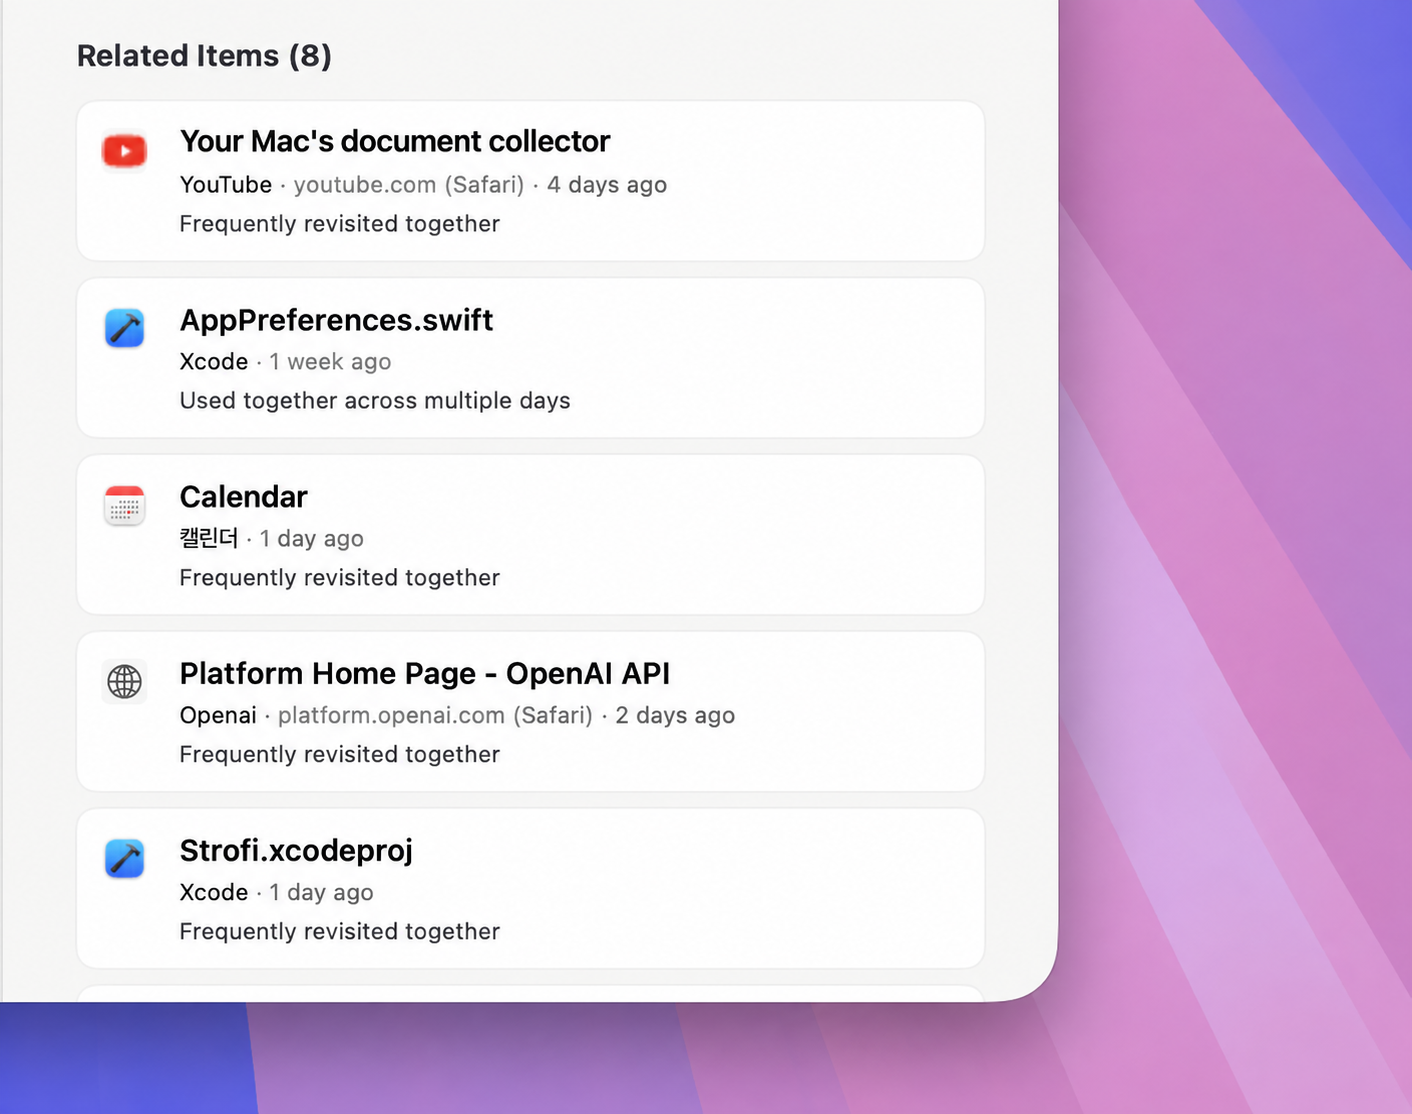
Task: Click the YouTube play icon
Action: (125, 151)
